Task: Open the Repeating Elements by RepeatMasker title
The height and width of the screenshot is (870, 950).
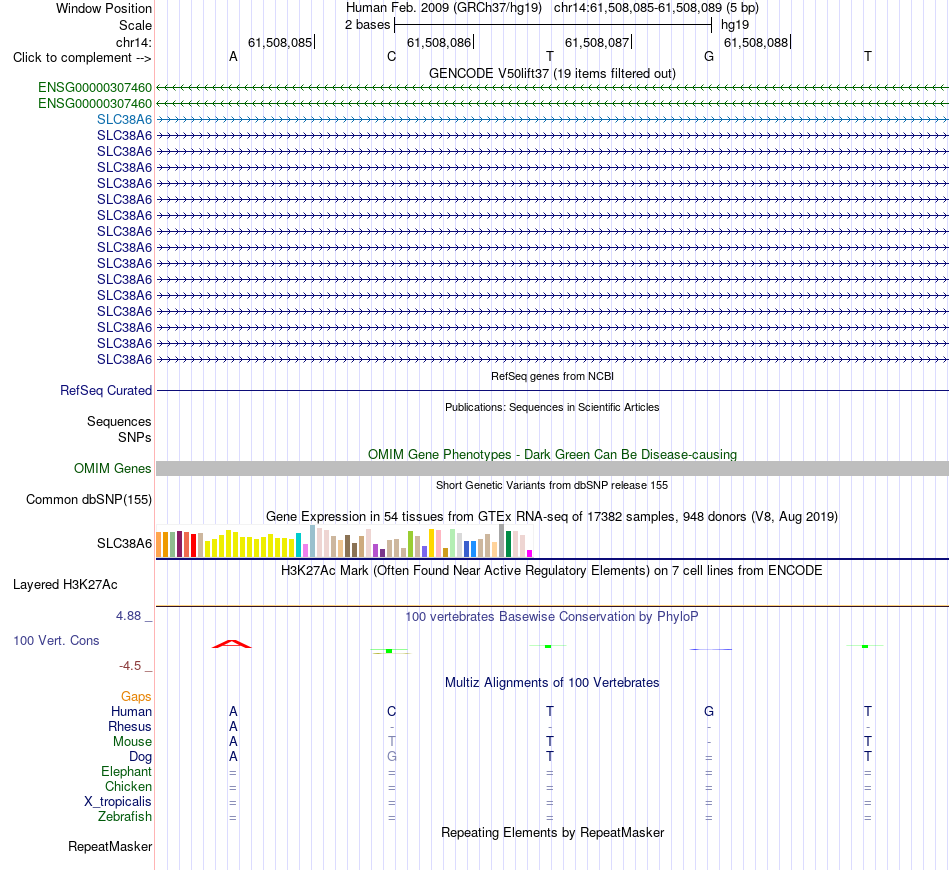Action: pos(552,832)
